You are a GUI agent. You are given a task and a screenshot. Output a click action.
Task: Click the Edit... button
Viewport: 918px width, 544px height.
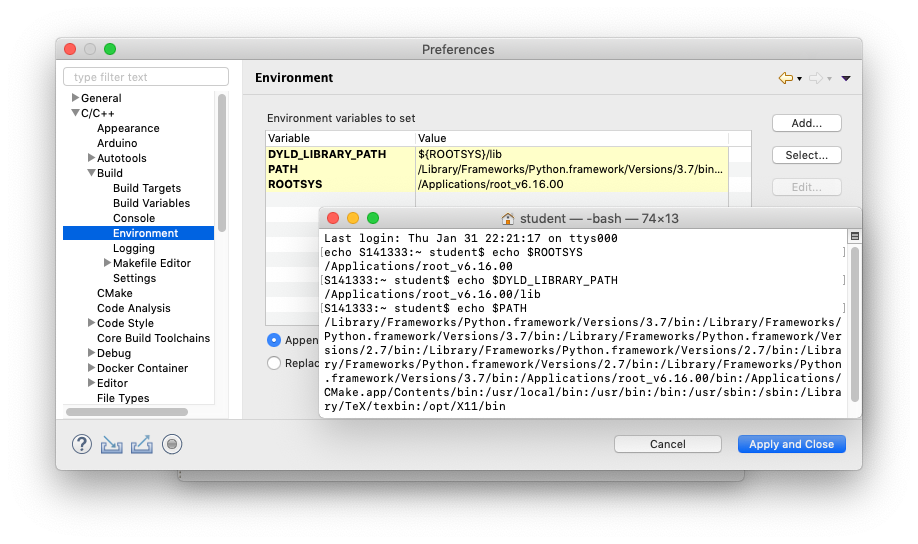[807, 187]
